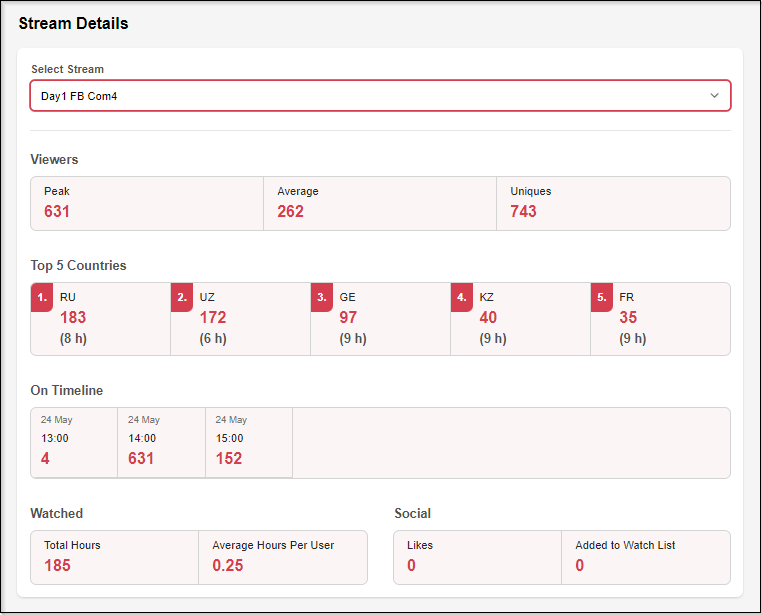
Task: Click rank 2 badge for UZ
Action: point(182,297)
